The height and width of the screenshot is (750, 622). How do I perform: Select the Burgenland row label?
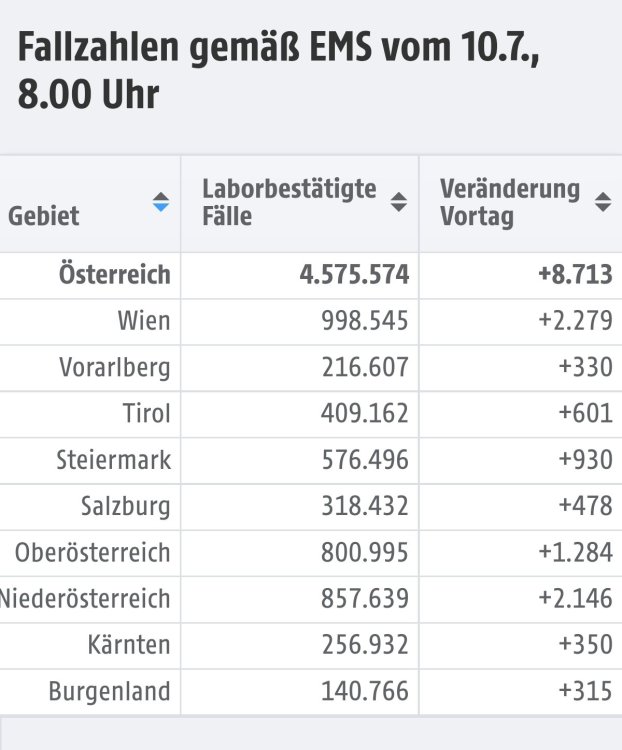click(109, 691)
